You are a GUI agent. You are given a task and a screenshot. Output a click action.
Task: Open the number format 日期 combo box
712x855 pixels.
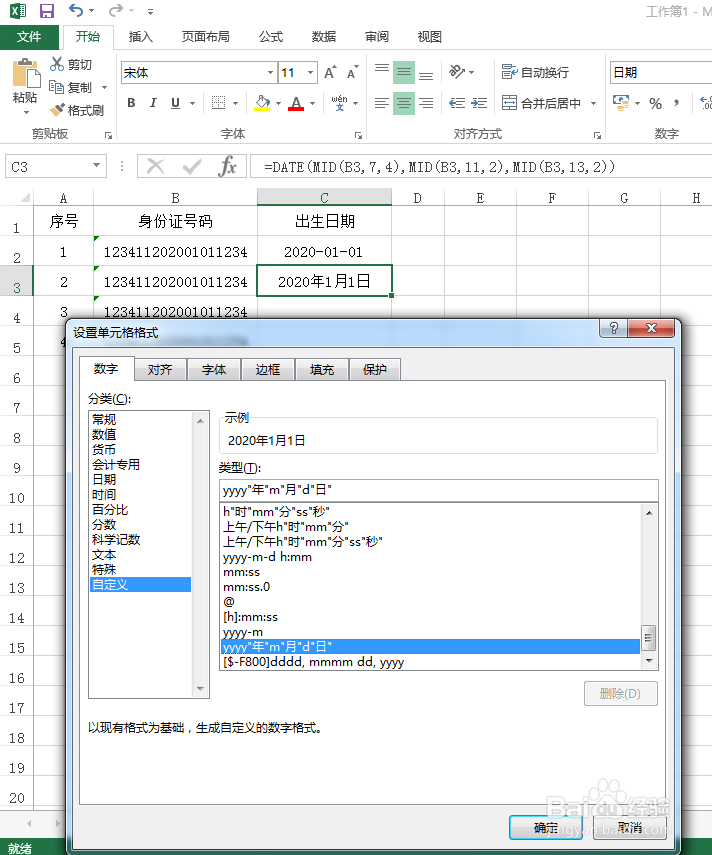pos(661,73)
